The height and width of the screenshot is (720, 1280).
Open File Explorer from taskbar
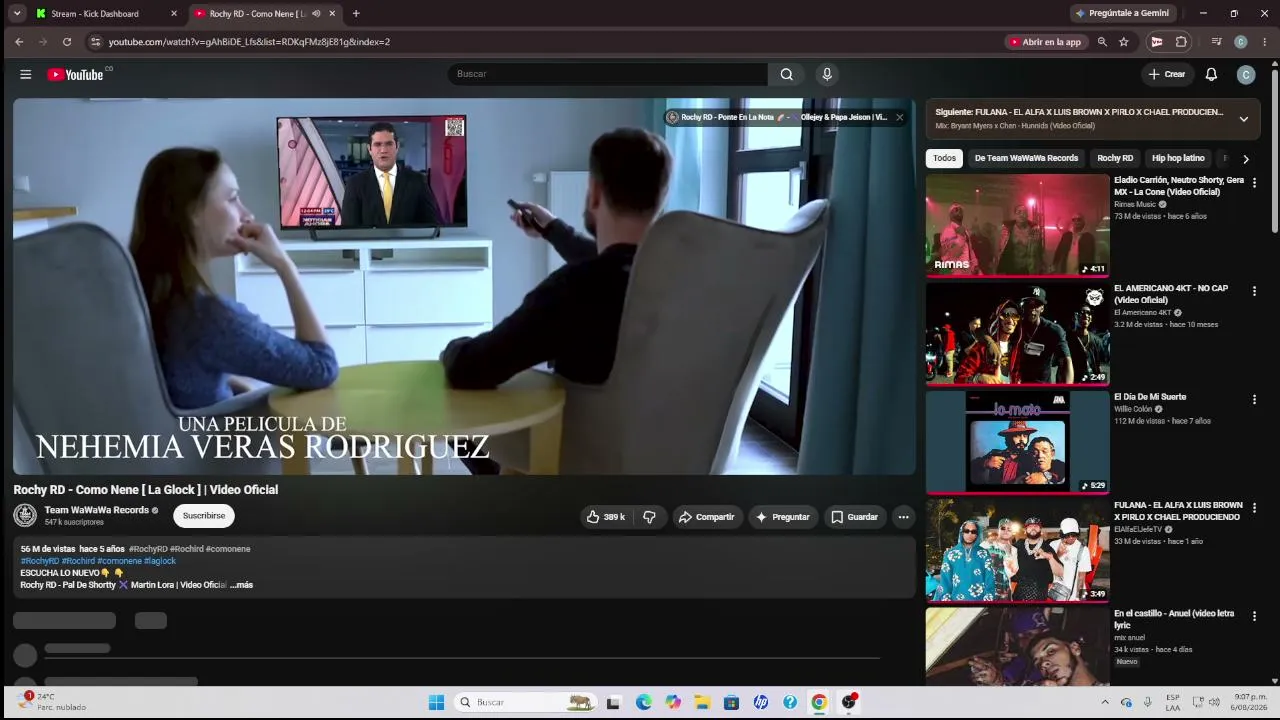pos(702,702)
